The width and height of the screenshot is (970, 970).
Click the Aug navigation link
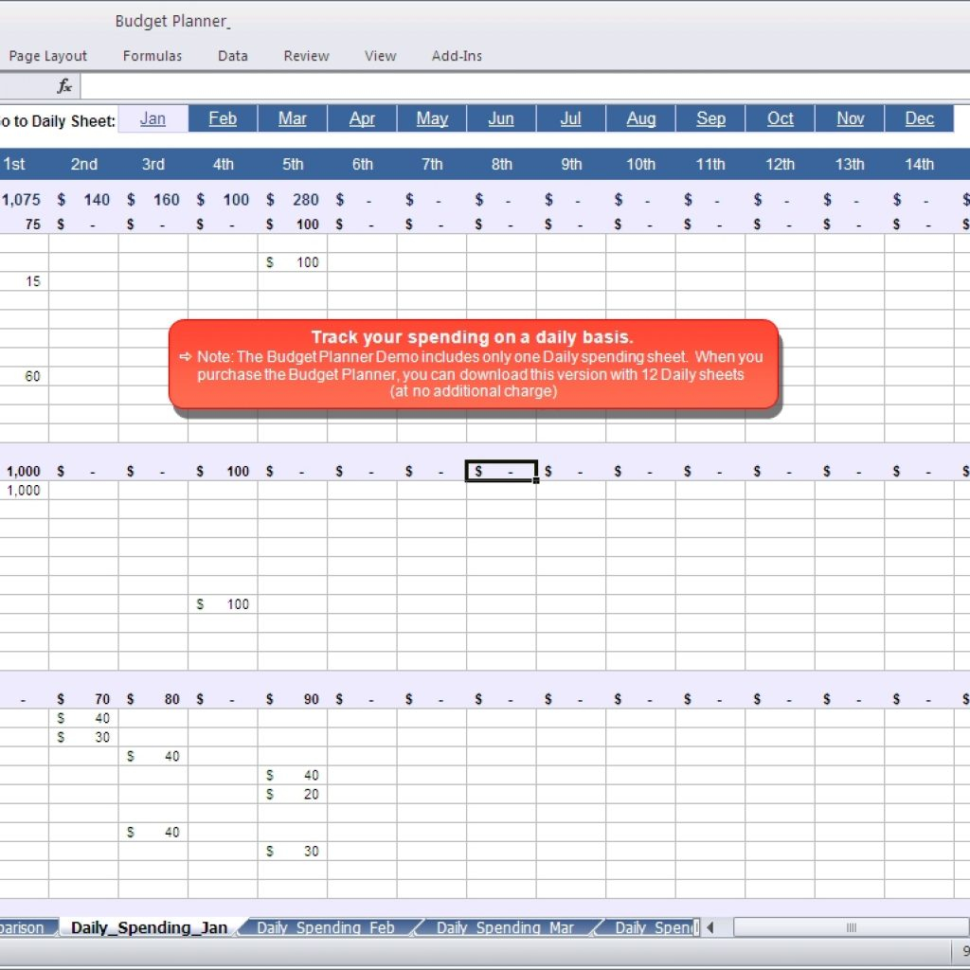pyautogui.click(x=641, y=118)
